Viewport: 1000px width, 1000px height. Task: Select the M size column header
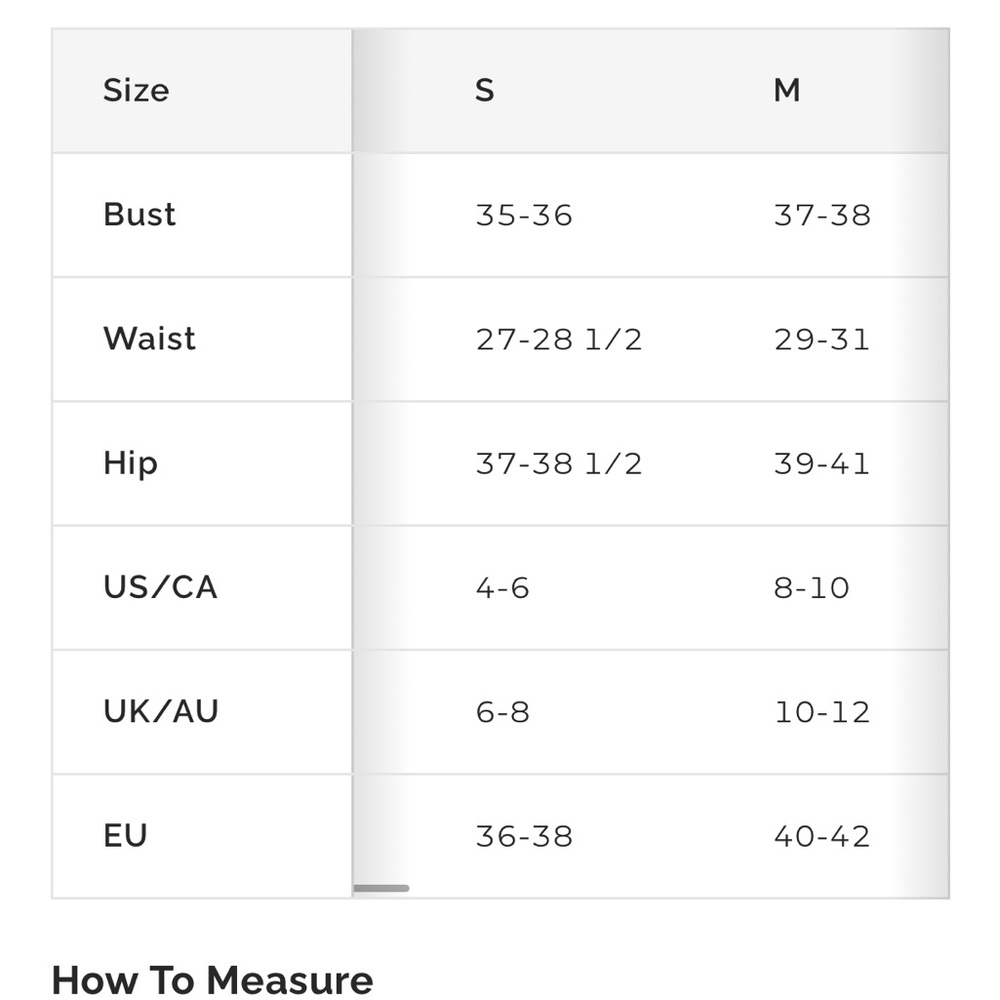tap(787, 90)
